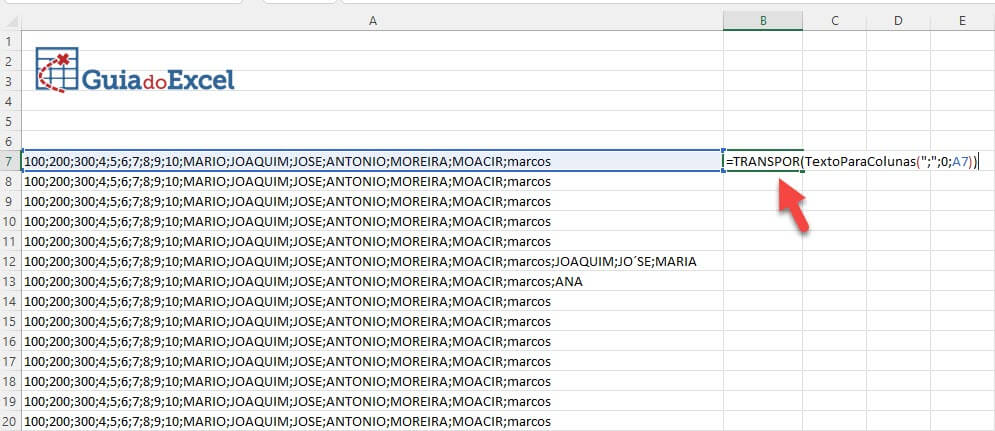Click cell A7 with semicolon data

pyautogui.click(x=372, y=161)
